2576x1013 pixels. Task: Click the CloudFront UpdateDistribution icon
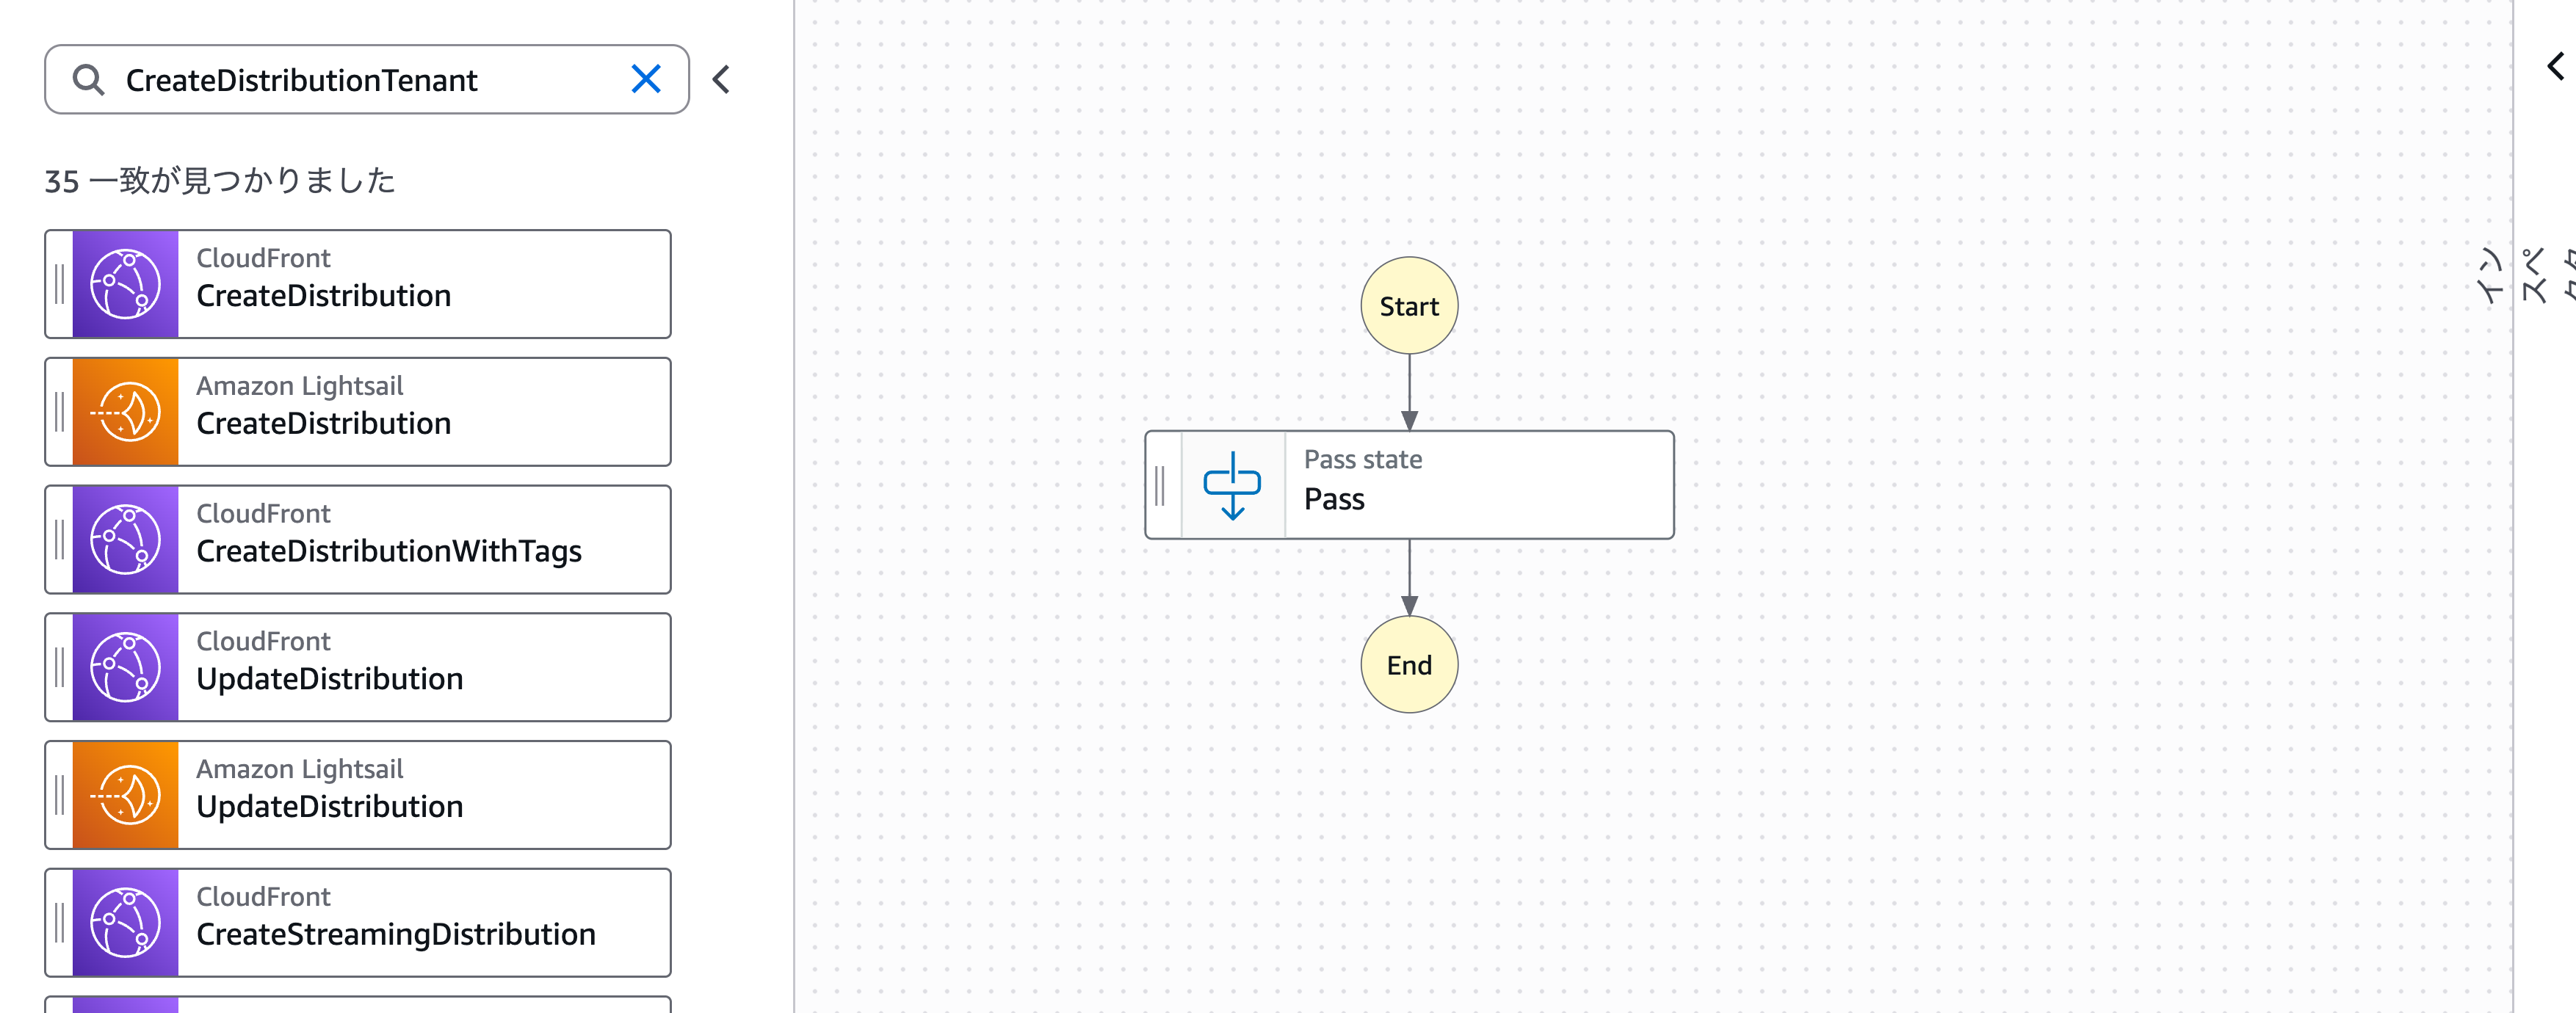pyautogui.click(x=126, y=668)
